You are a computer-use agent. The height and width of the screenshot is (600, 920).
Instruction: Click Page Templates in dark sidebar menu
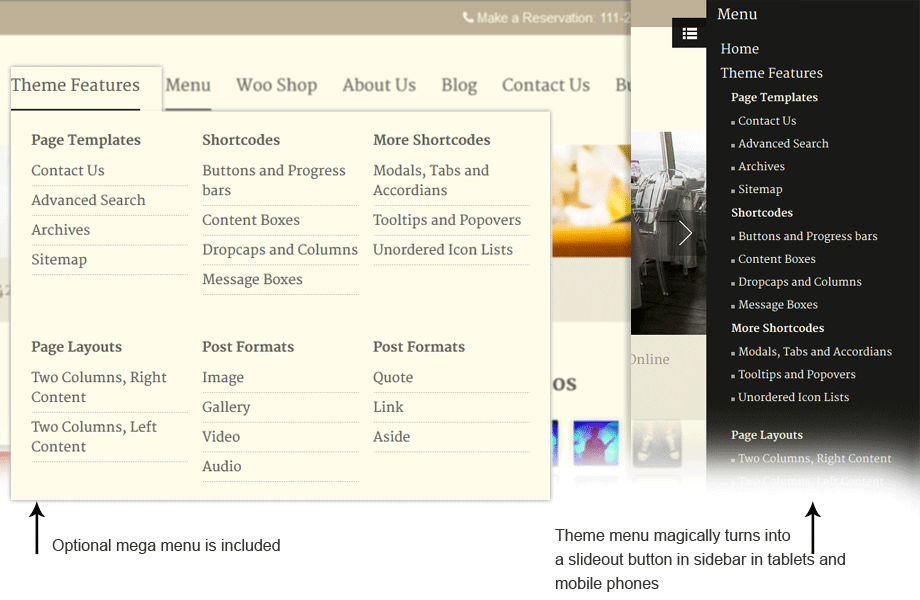(x=774, y=97)
